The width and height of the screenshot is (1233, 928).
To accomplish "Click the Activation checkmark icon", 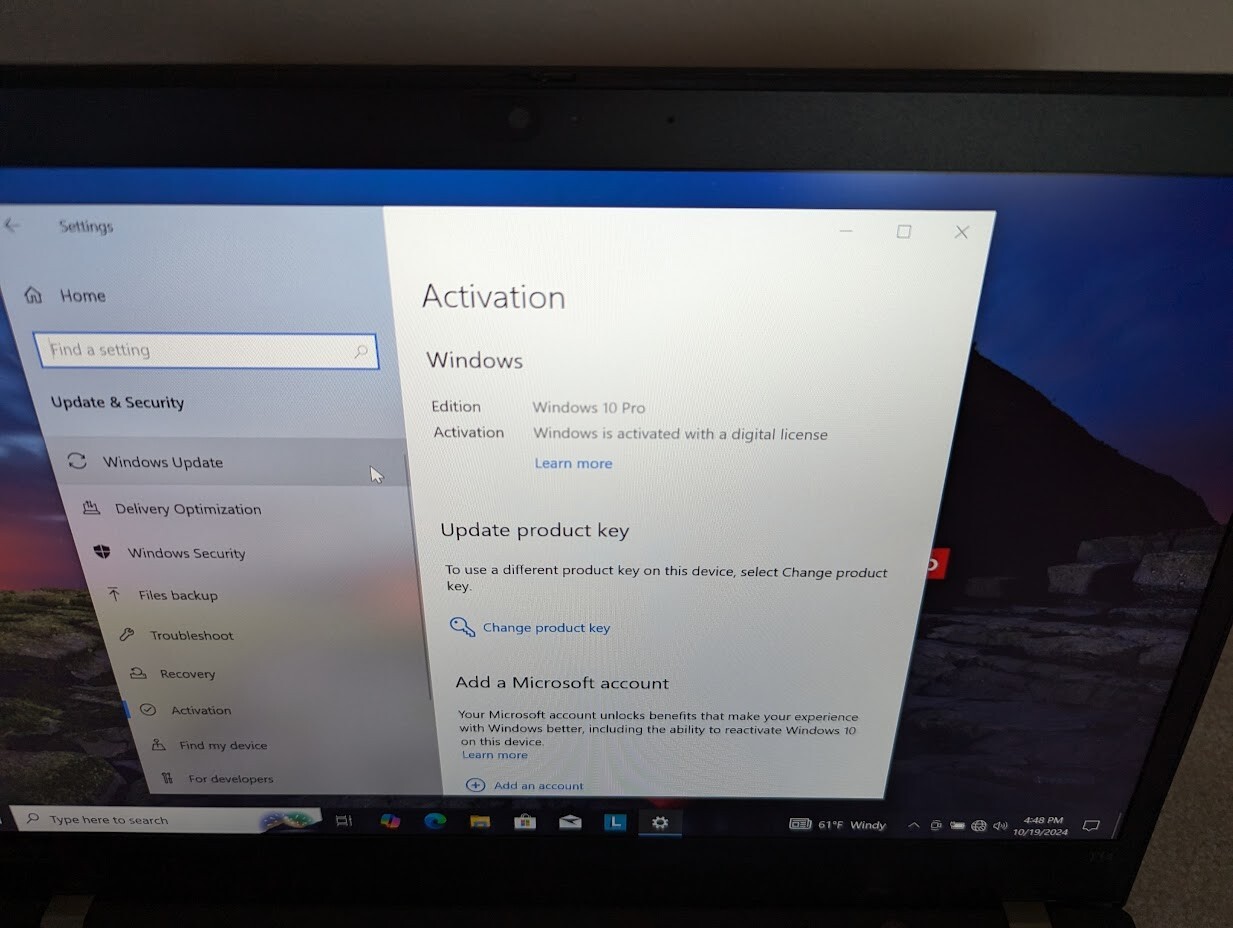I will pyautogui.click(x=148, y=709).
